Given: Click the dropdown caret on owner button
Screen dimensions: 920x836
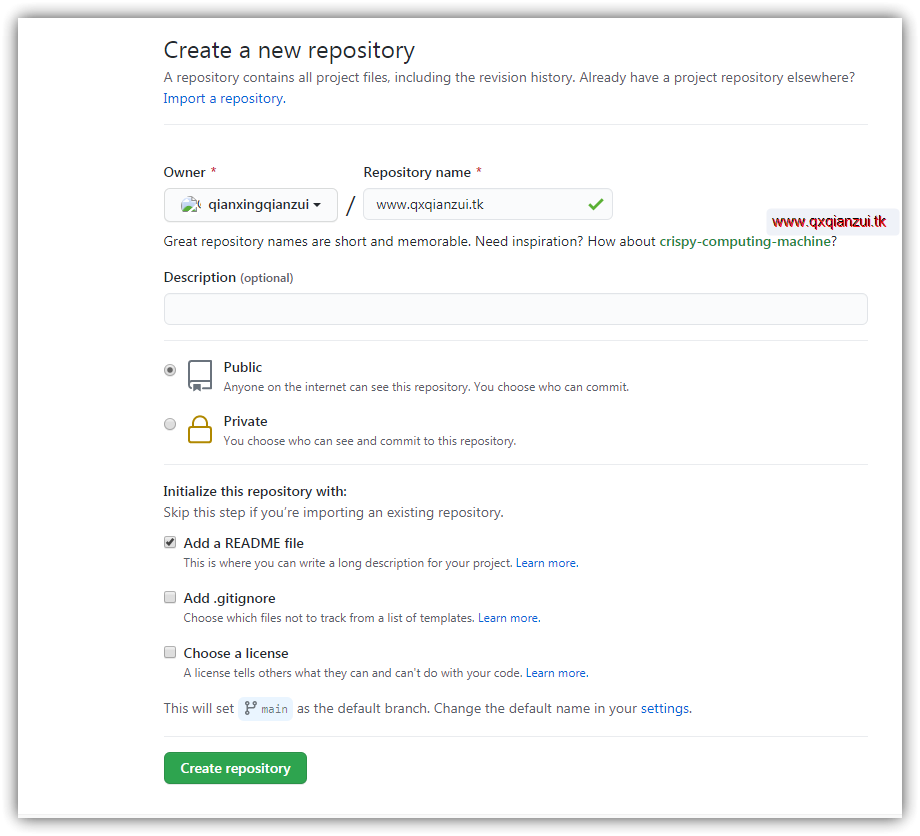Looking at the screenshot, I should tap(319, 205).
